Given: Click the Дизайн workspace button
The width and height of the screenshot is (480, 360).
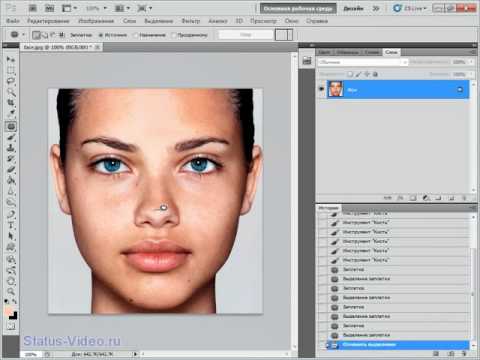Looking at the screenshot, I should (353, 8).
